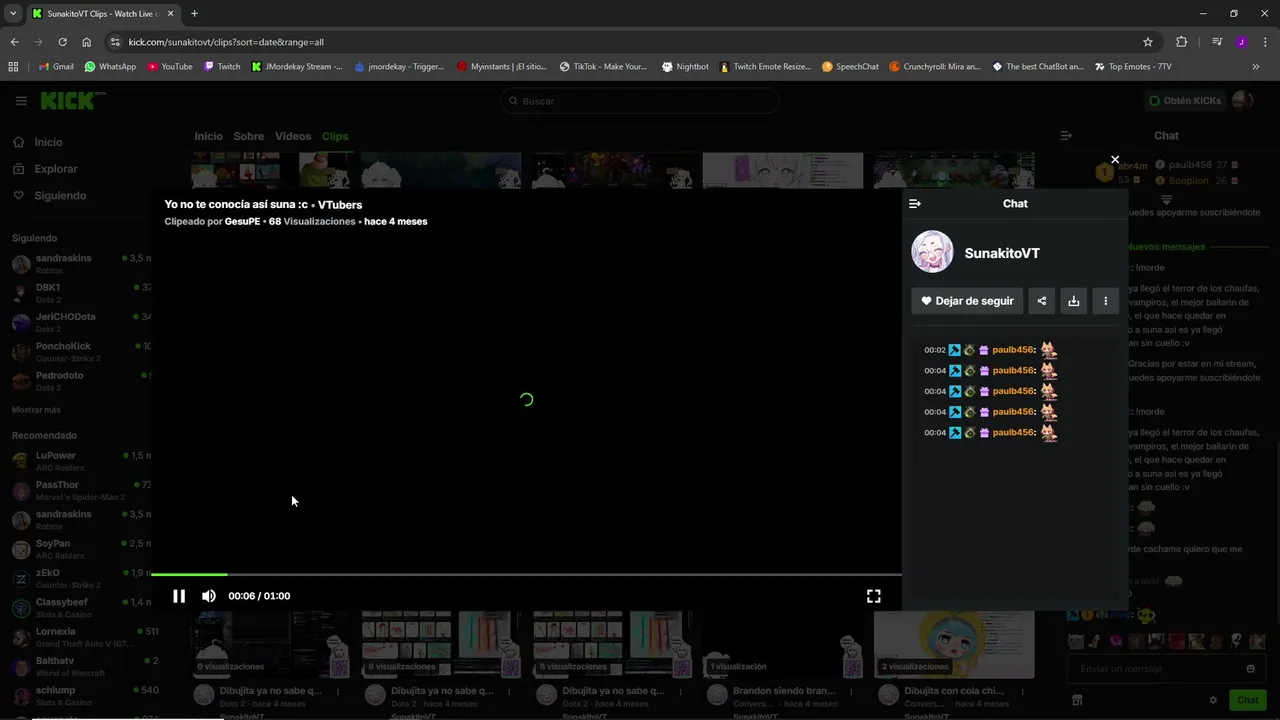Open SunakitoVT profile avatar

[932, 252]
